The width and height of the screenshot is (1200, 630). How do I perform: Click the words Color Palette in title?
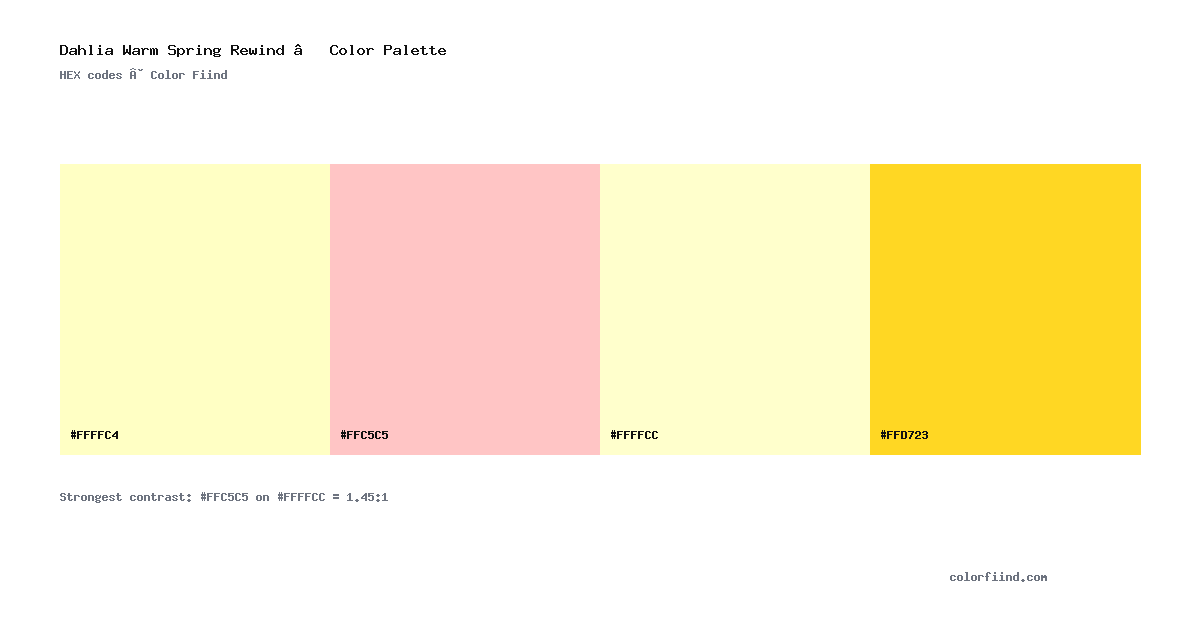[x=388, y=50]
